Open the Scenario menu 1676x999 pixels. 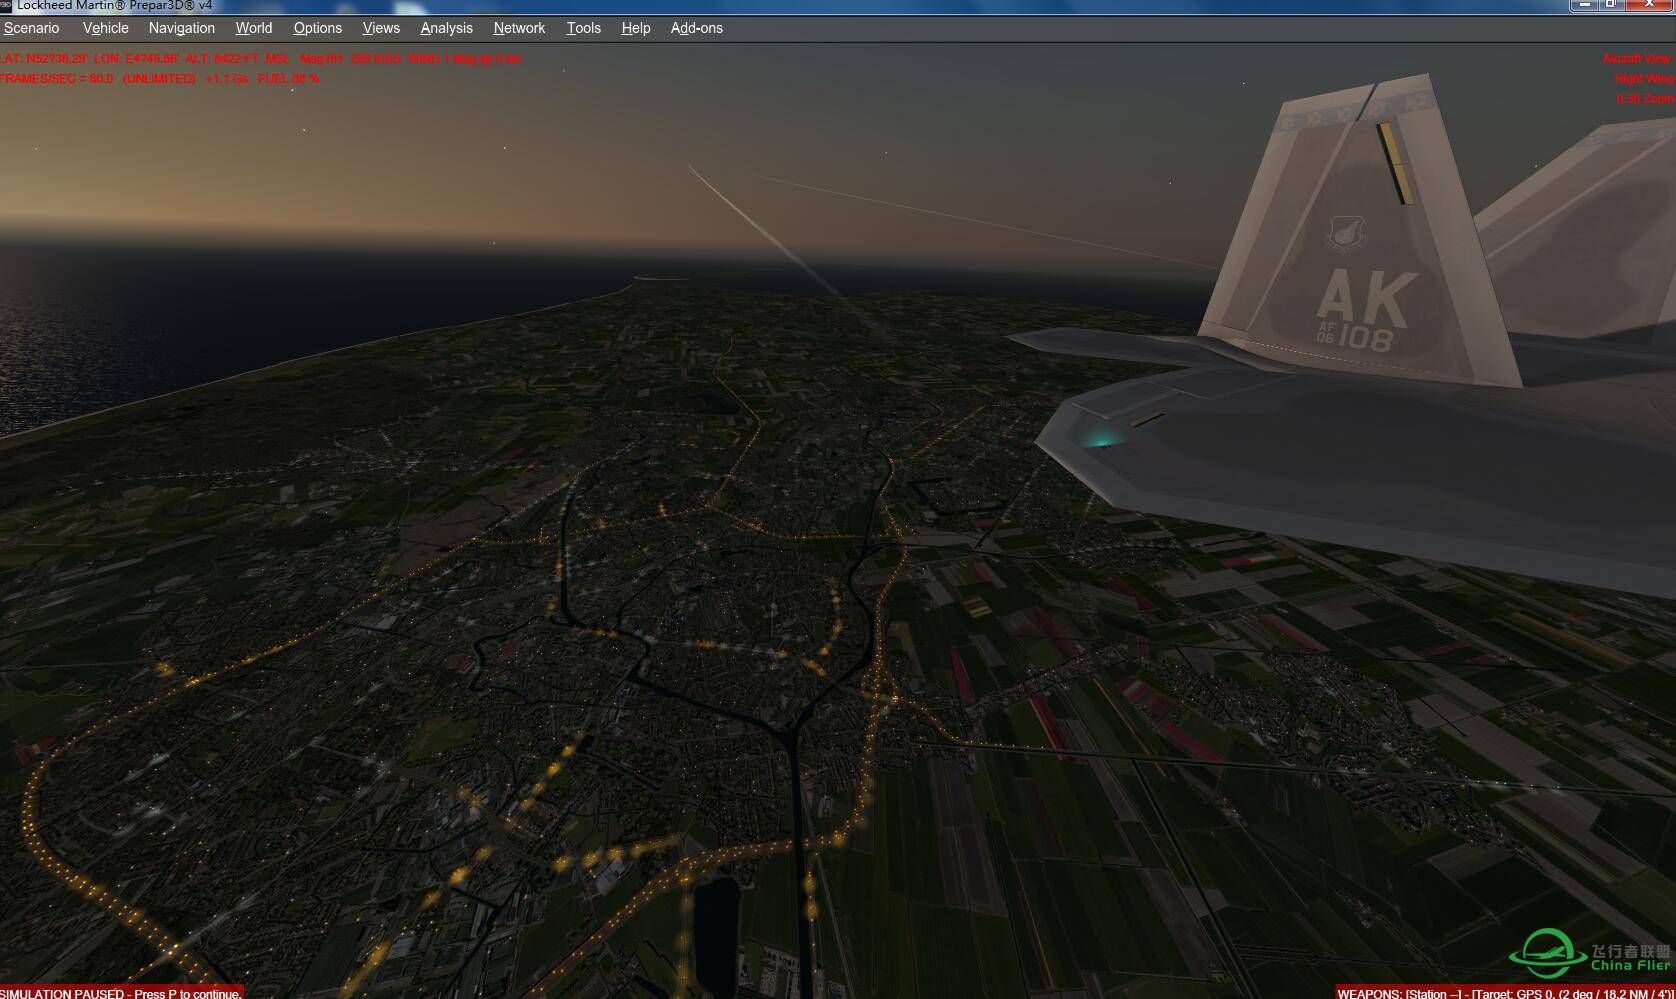31,28
